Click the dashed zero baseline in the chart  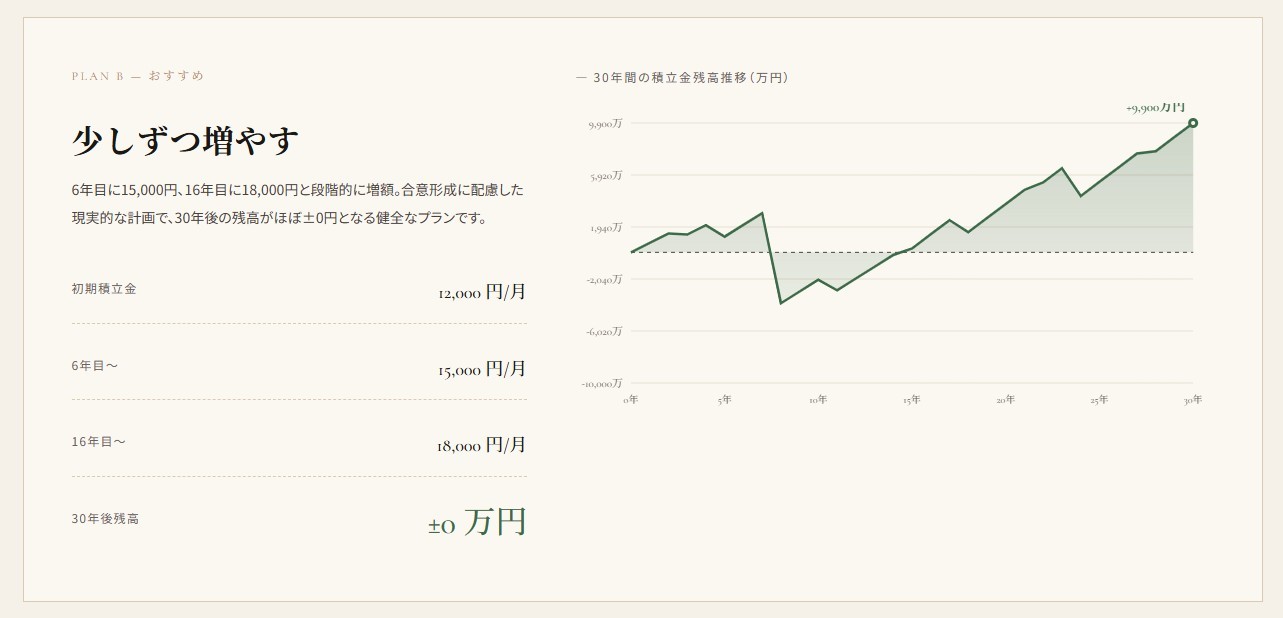coord(911,252)
